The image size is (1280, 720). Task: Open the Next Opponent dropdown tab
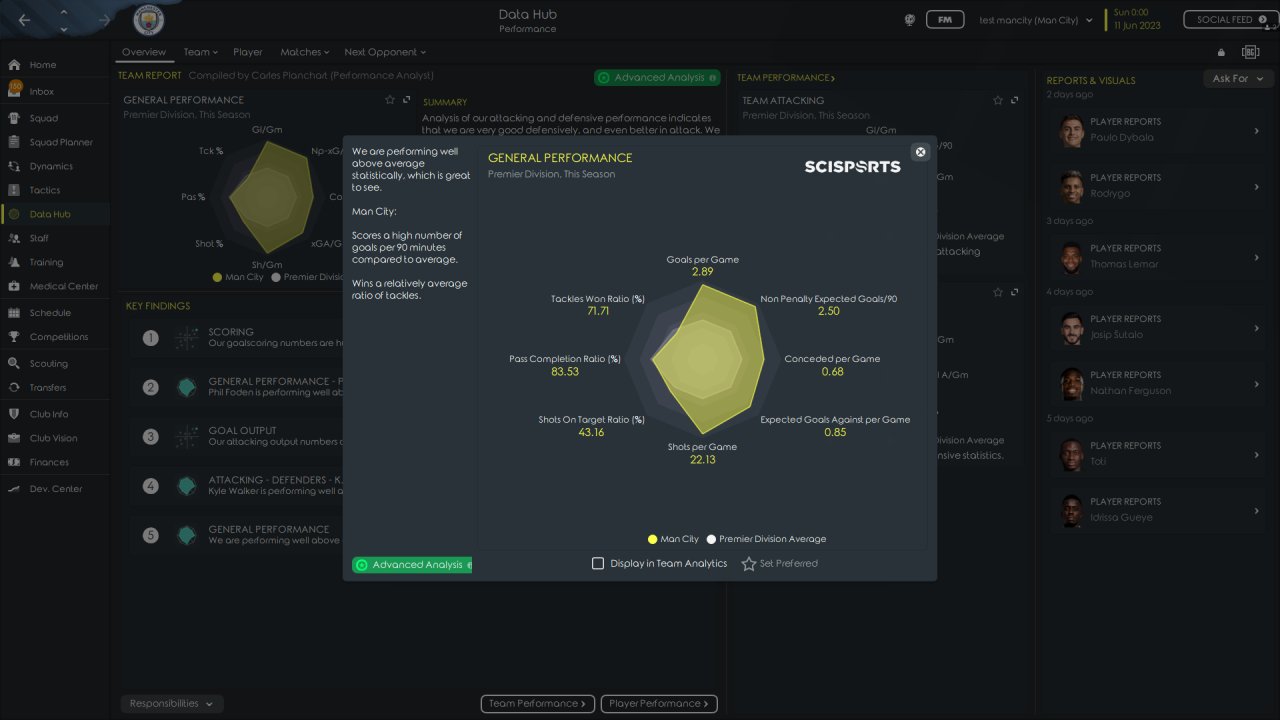[x=385, y=52]
